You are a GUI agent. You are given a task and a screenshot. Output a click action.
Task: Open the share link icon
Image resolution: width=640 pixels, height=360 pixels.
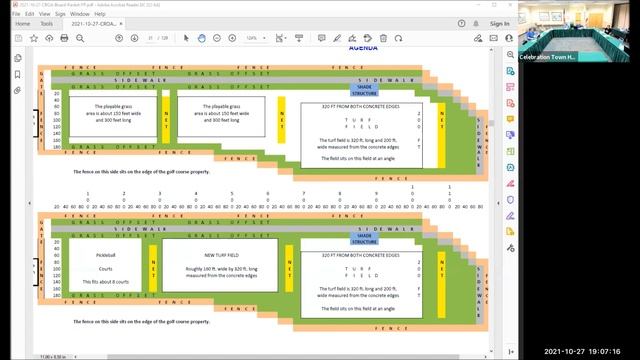[478, 38]
